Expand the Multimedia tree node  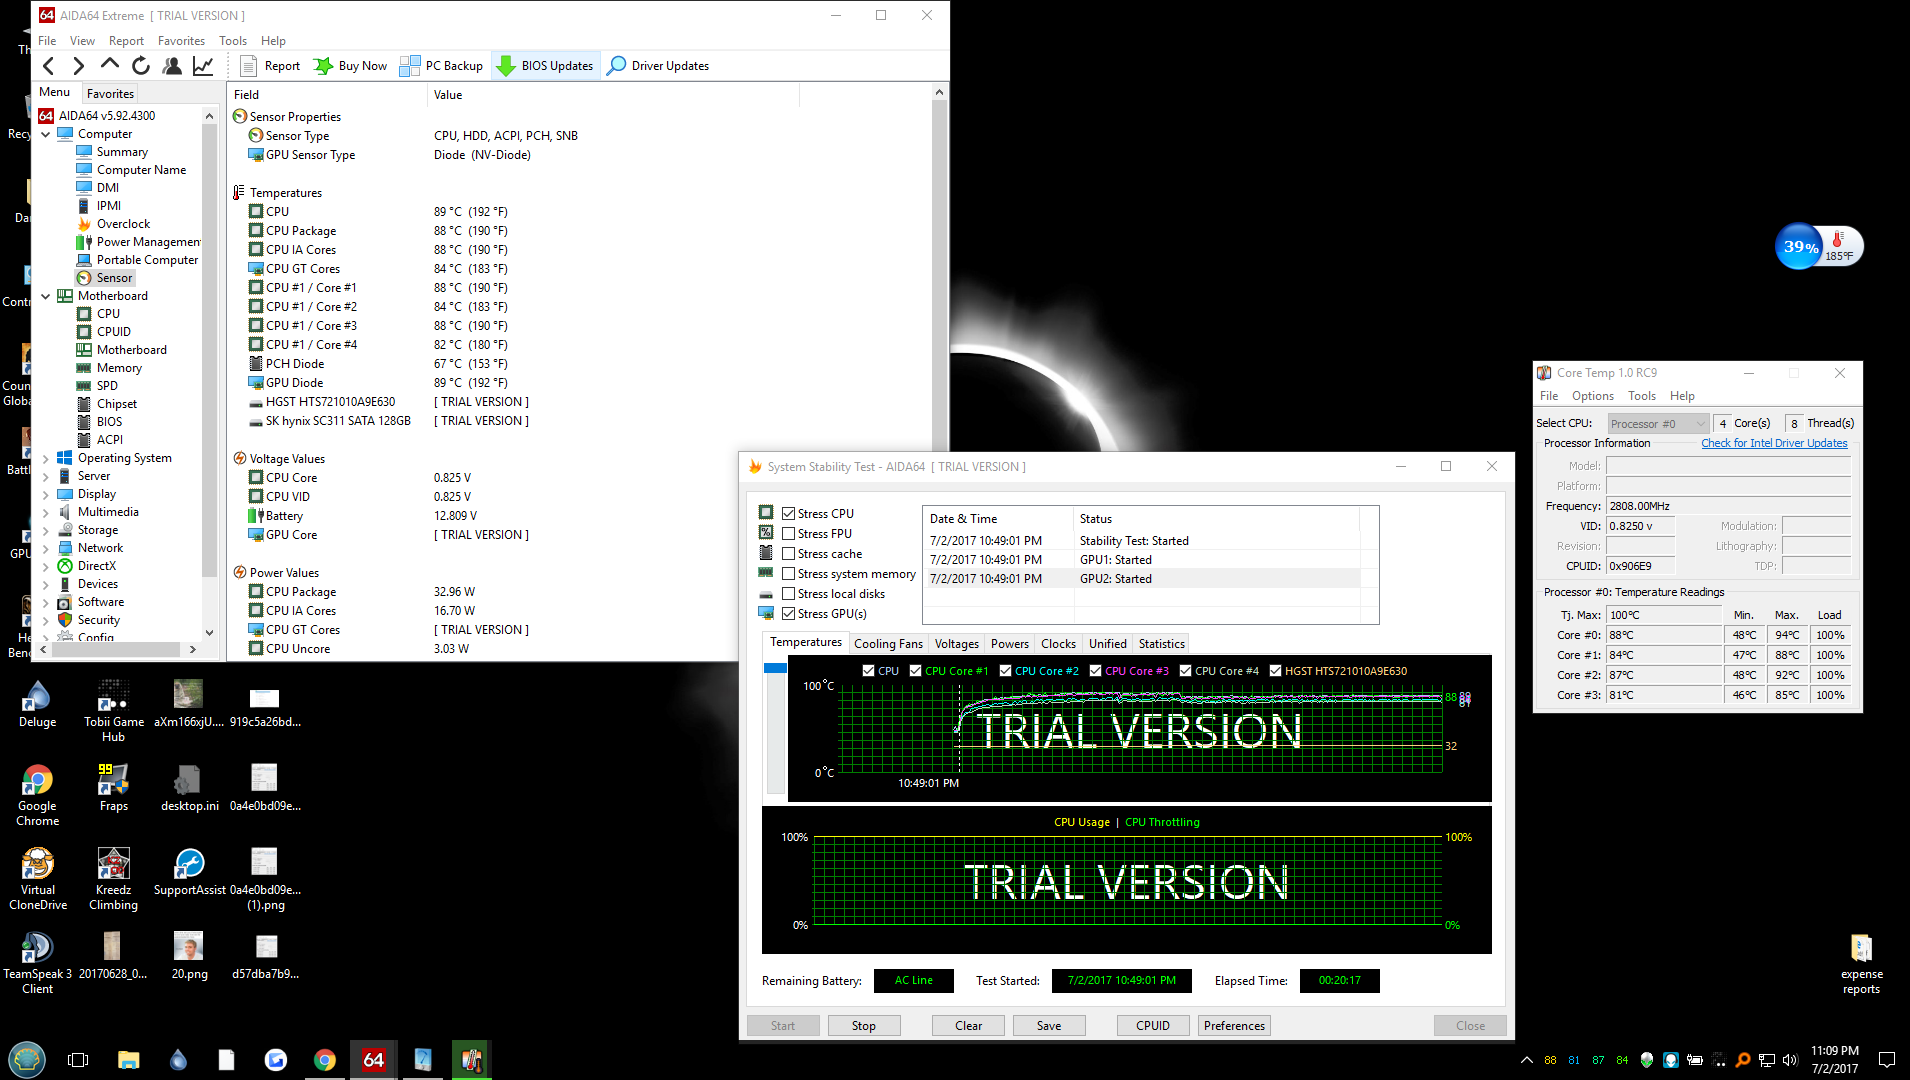click(45, 512)
